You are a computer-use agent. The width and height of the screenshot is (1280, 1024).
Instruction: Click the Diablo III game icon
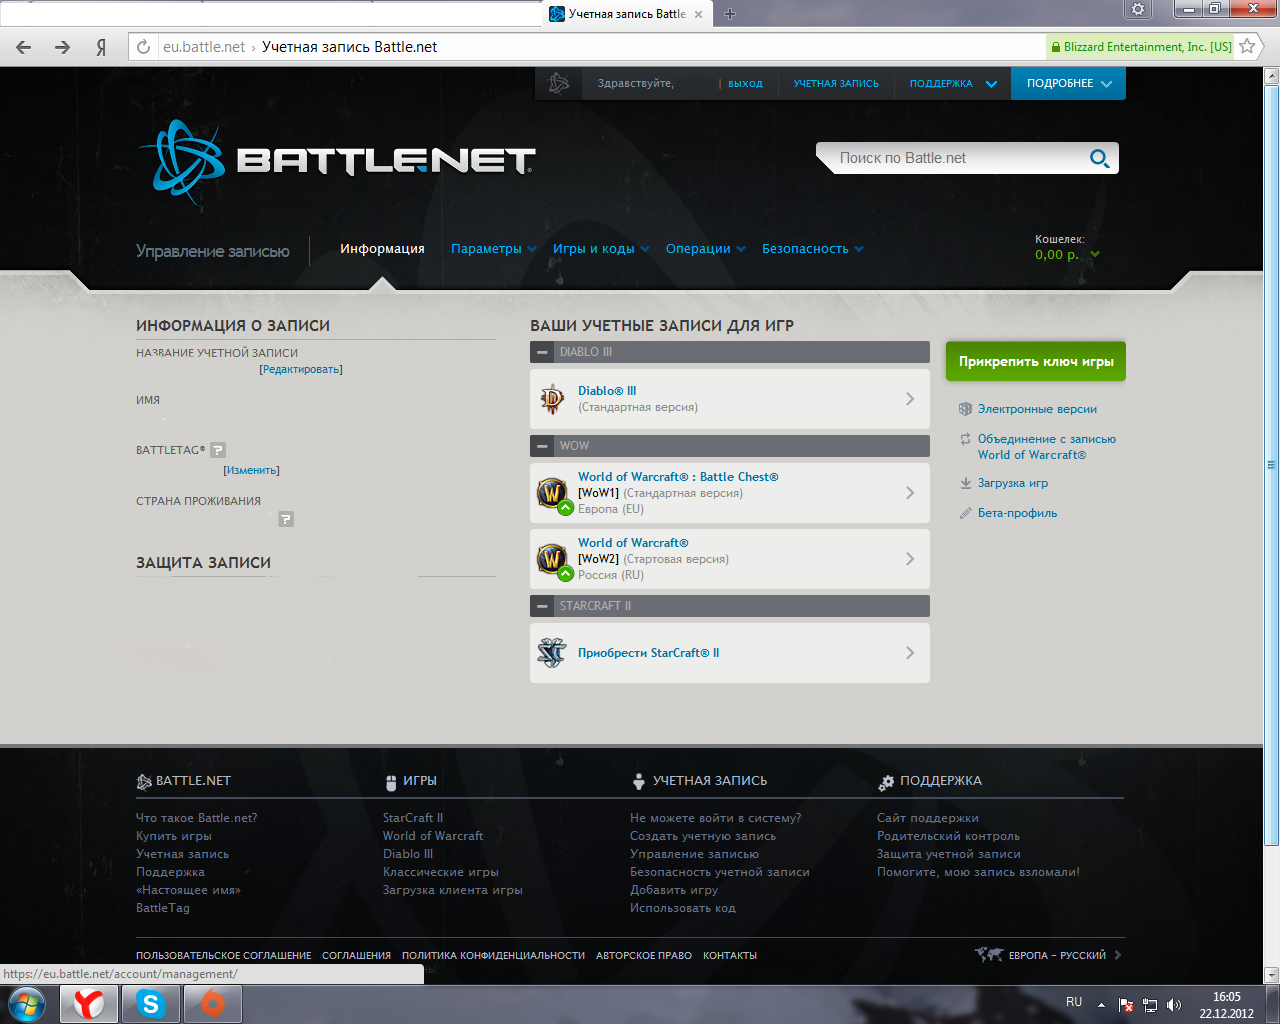(x=552, y=399)
